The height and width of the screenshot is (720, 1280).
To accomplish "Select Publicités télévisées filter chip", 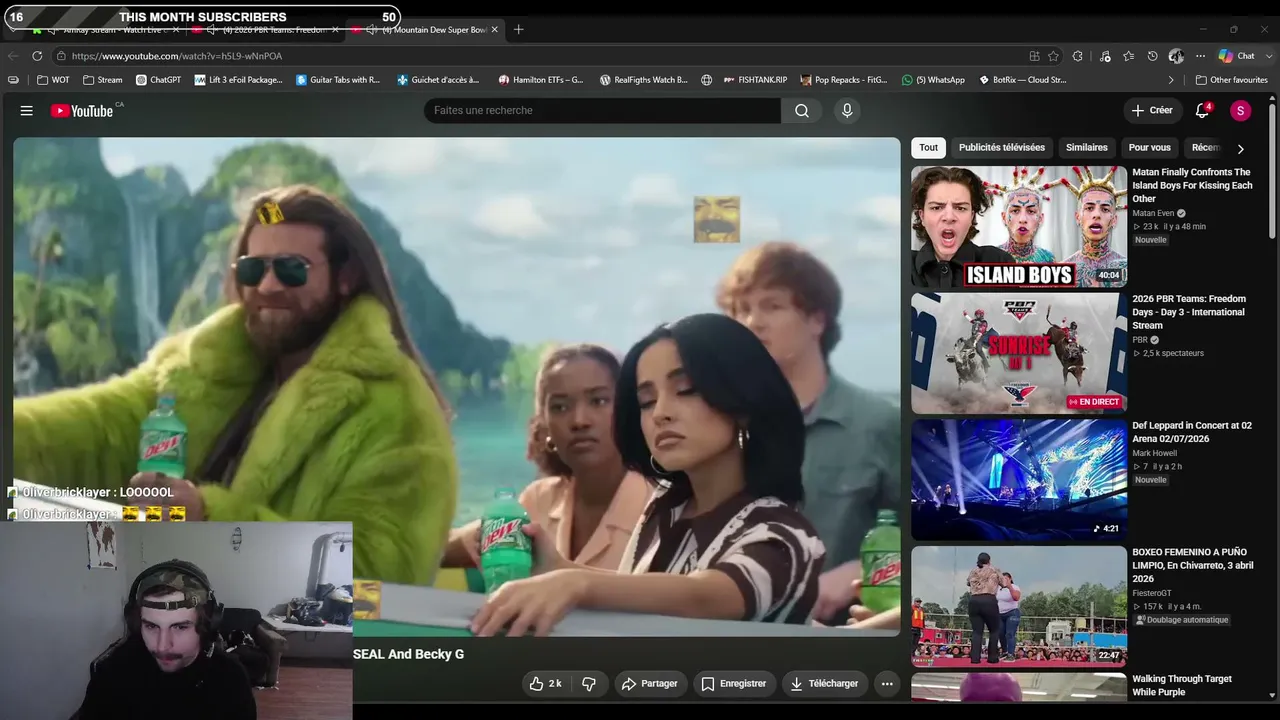I will (x=1002, y=148).
